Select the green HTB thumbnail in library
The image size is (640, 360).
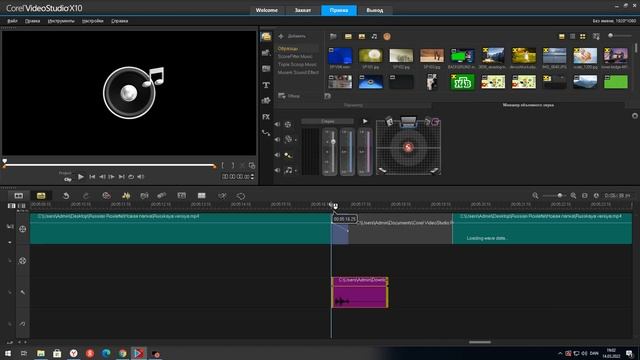coord(462,82)
